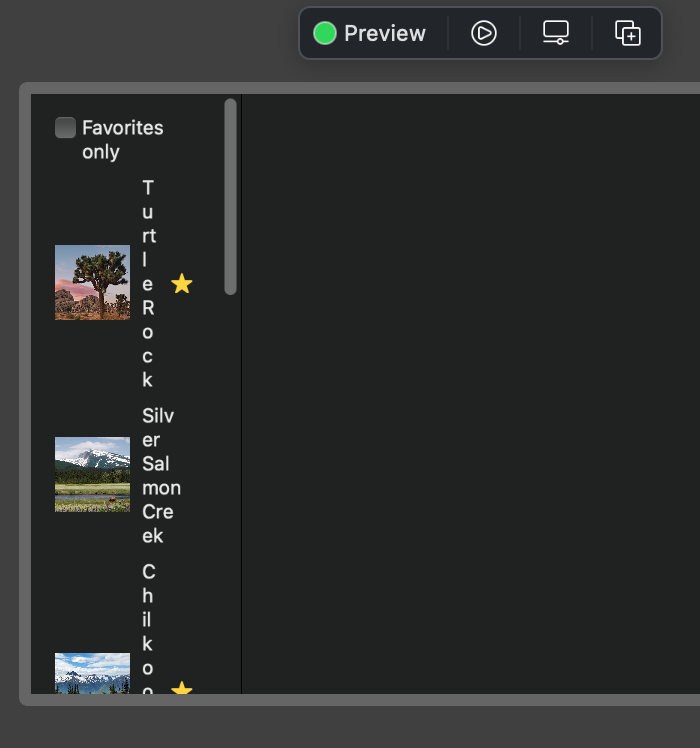Start live preview with the play icon
Screen dimensions: 700x748
tap(484, 33)
